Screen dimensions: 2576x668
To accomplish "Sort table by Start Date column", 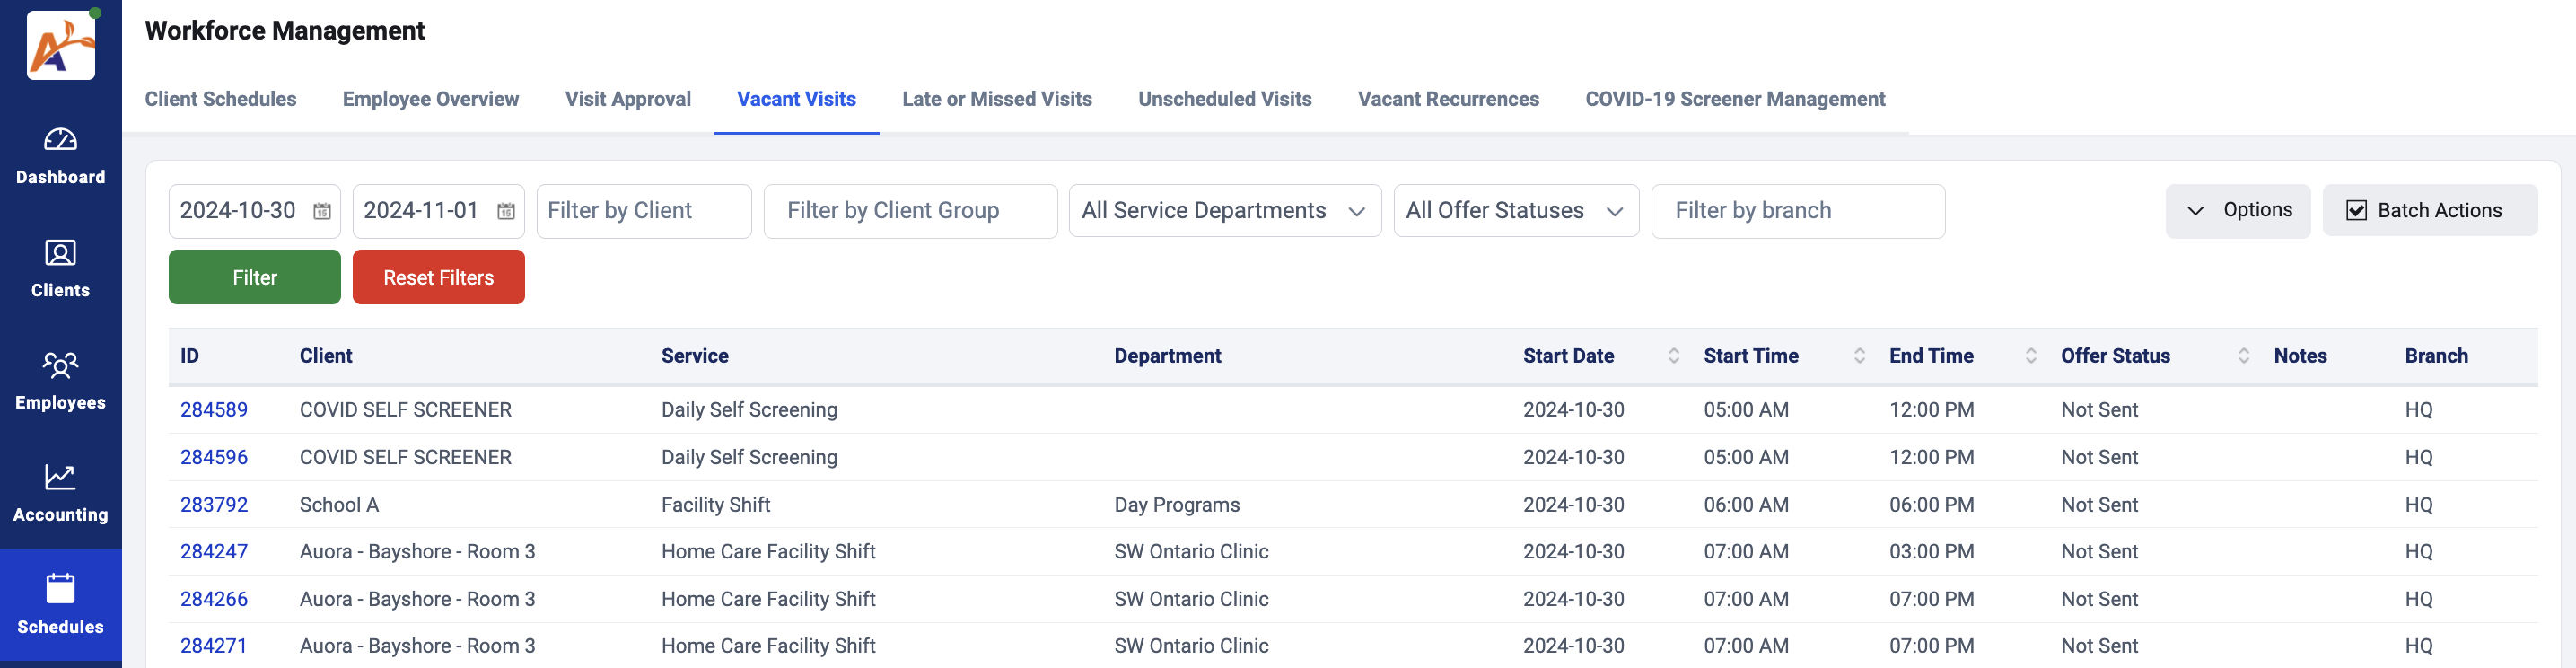I will pyautogui.click(x=1673, y=356).
